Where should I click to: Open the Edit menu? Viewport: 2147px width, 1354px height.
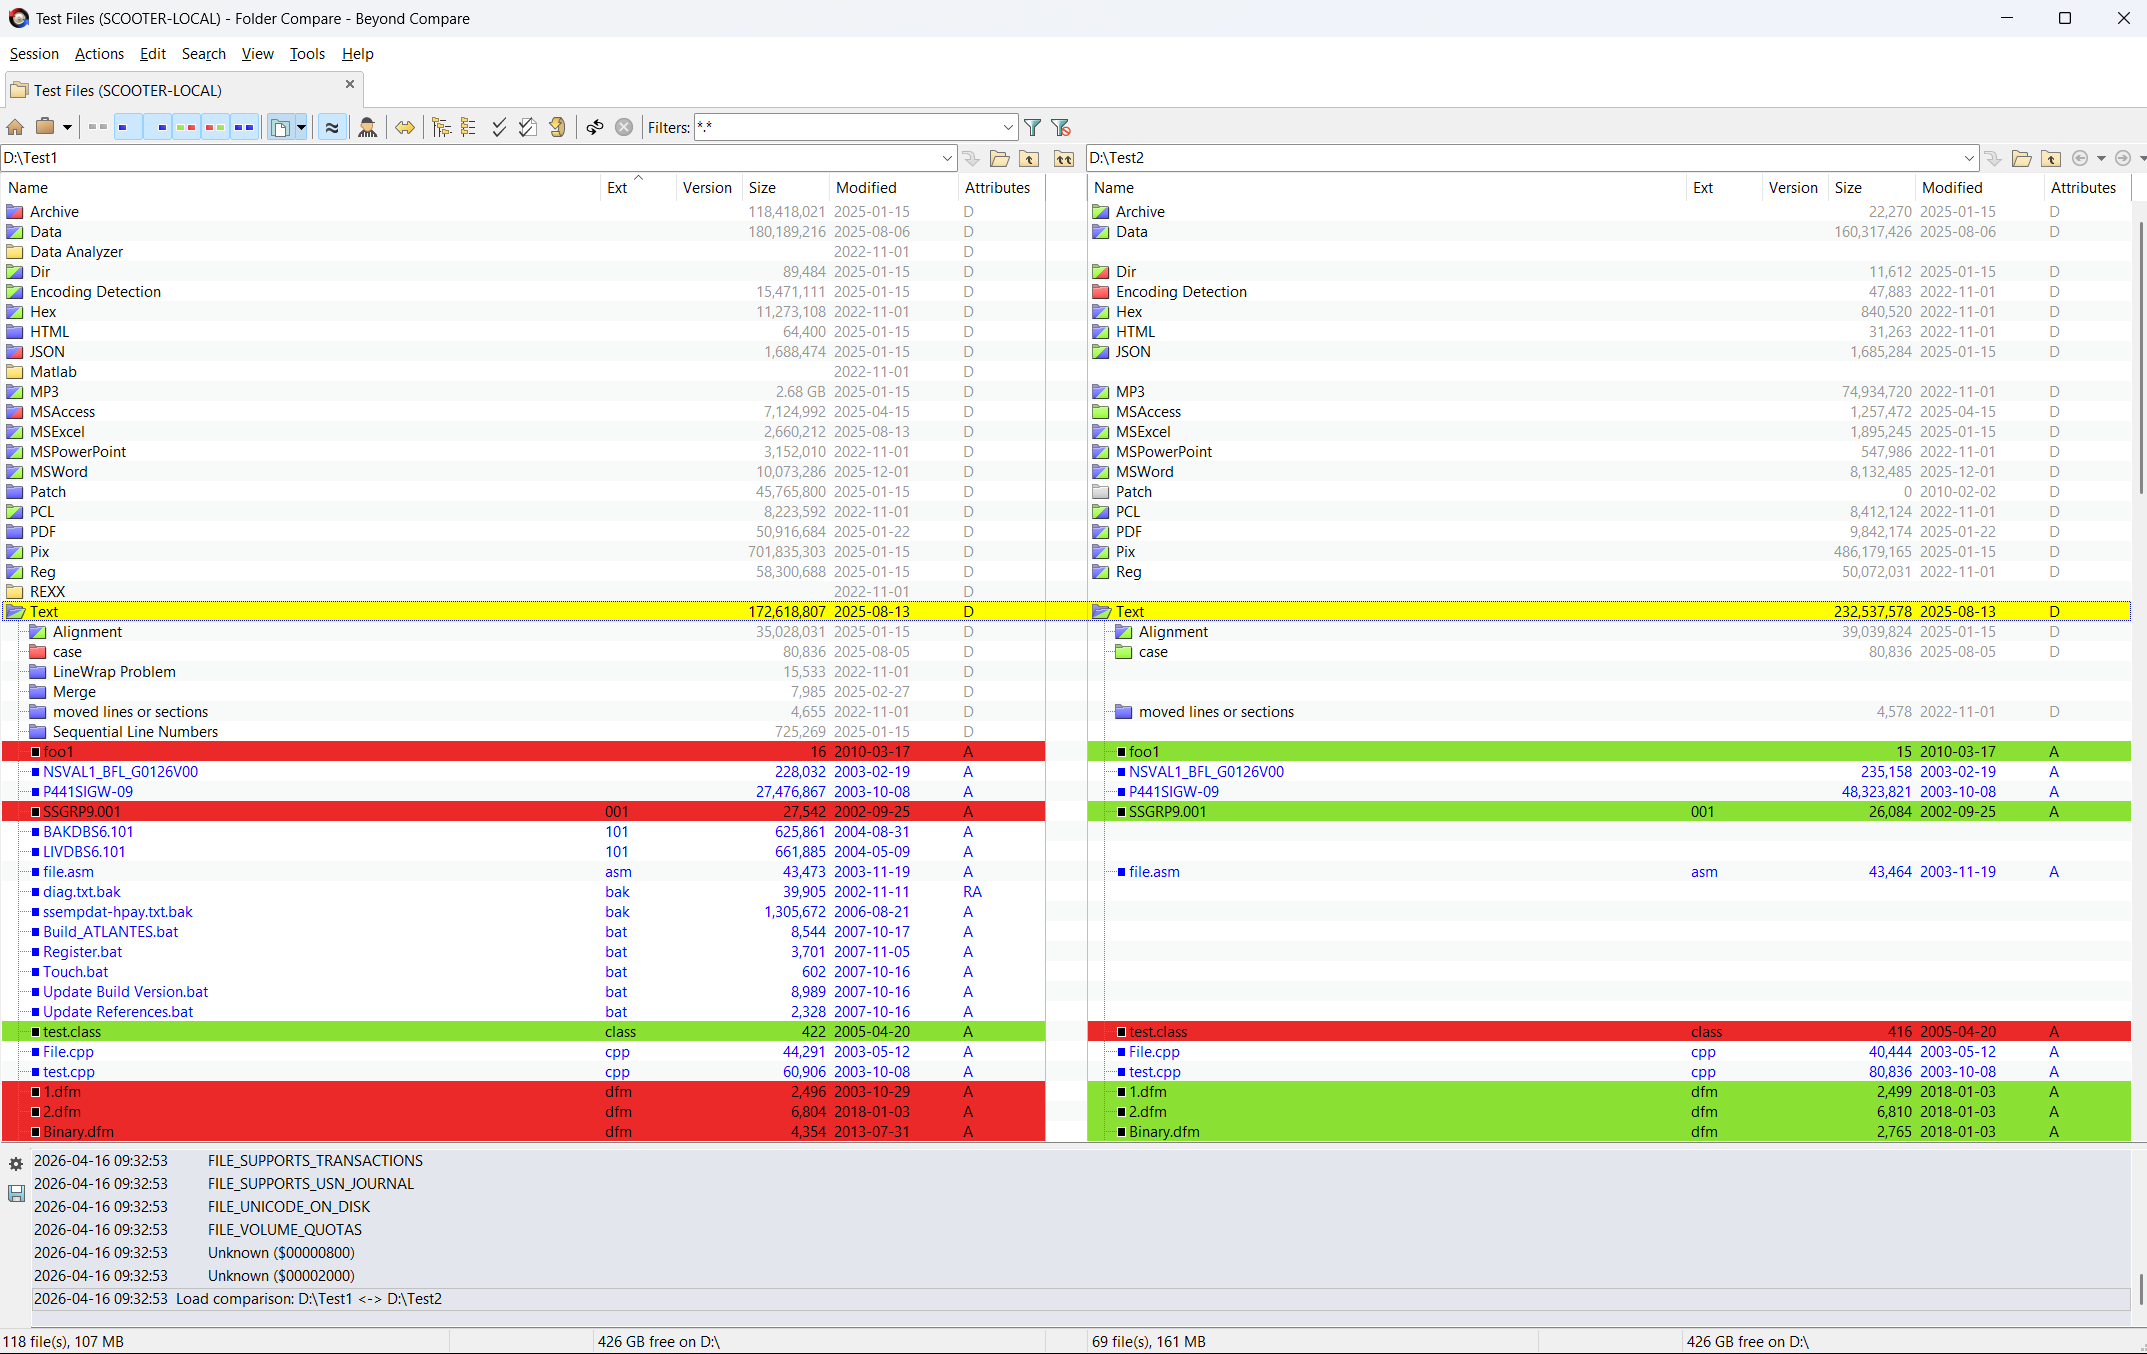tap(153, 54)
